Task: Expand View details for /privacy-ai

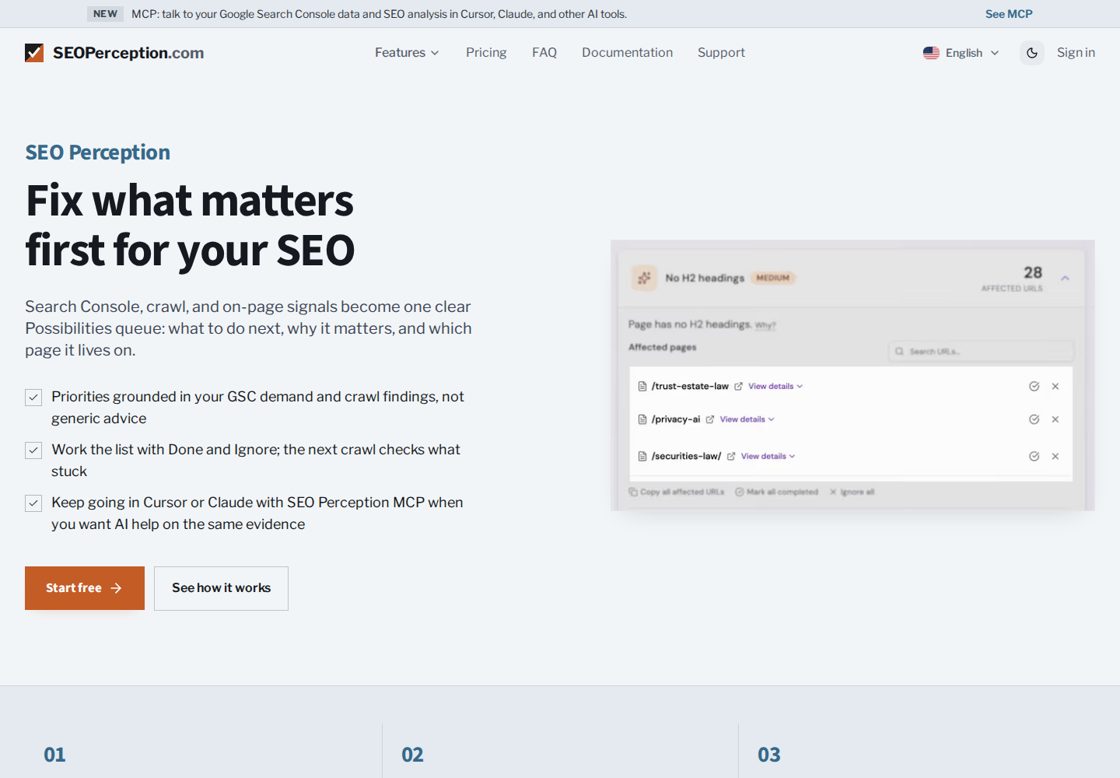Action: point(746,419)
